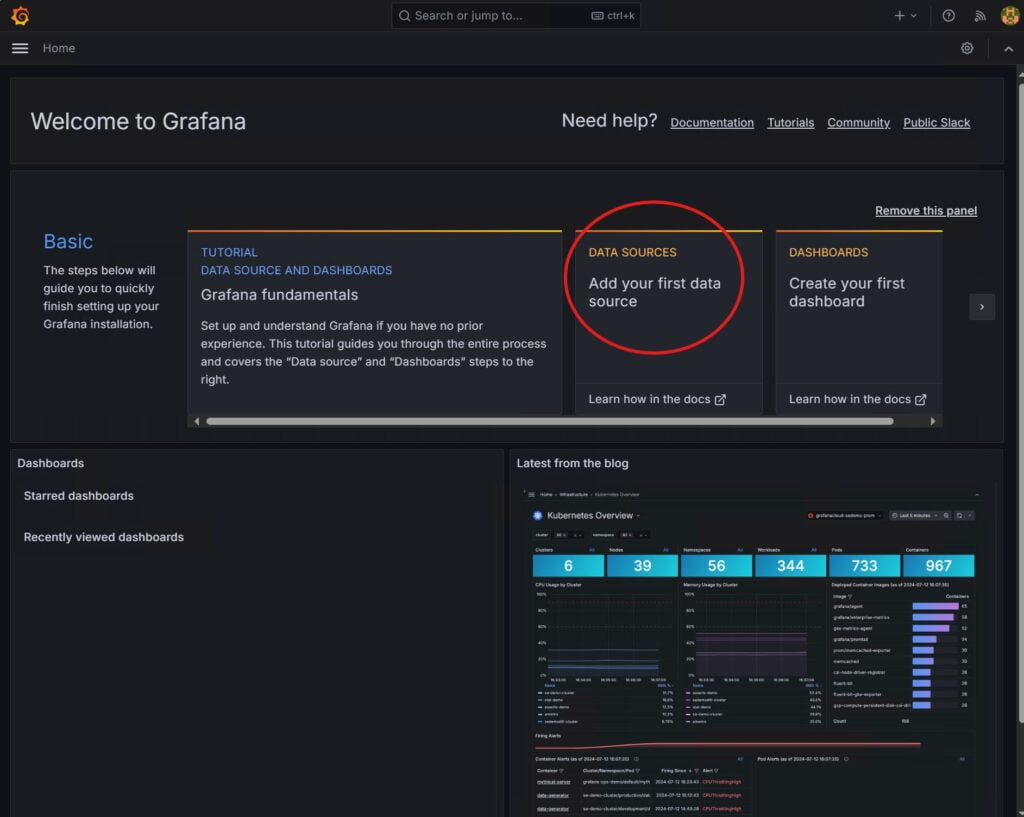Viewport: 1024px width, 817px height.
Task: Expand the plus 'New' dropdown
Action: (905, 16)
